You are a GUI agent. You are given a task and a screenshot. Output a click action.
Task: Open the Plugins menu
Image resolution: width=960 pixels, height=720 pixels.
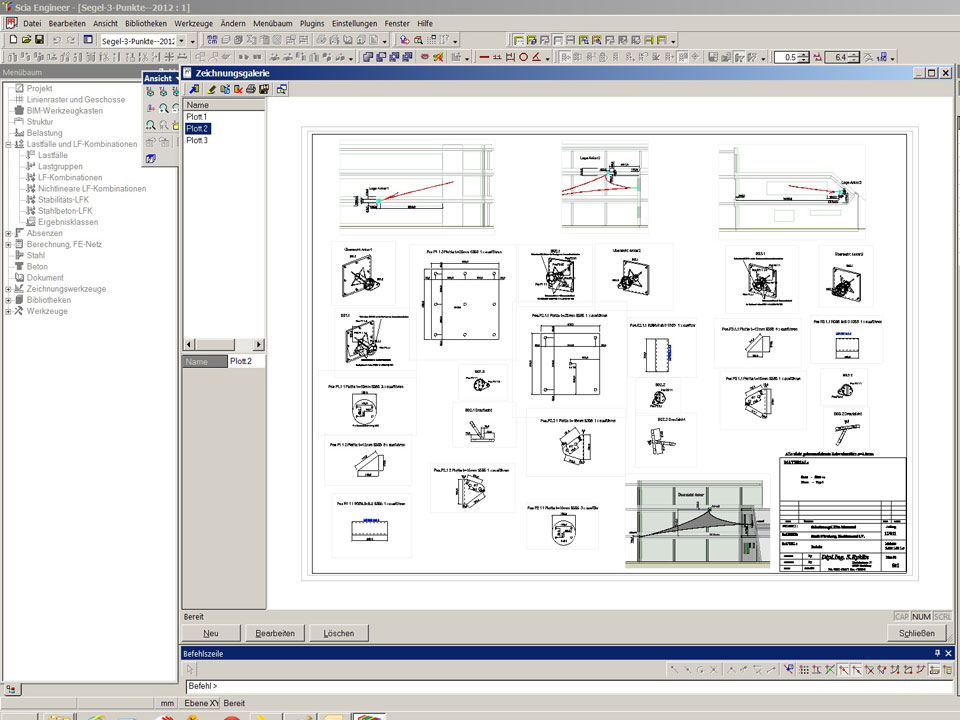coord(313,22)
